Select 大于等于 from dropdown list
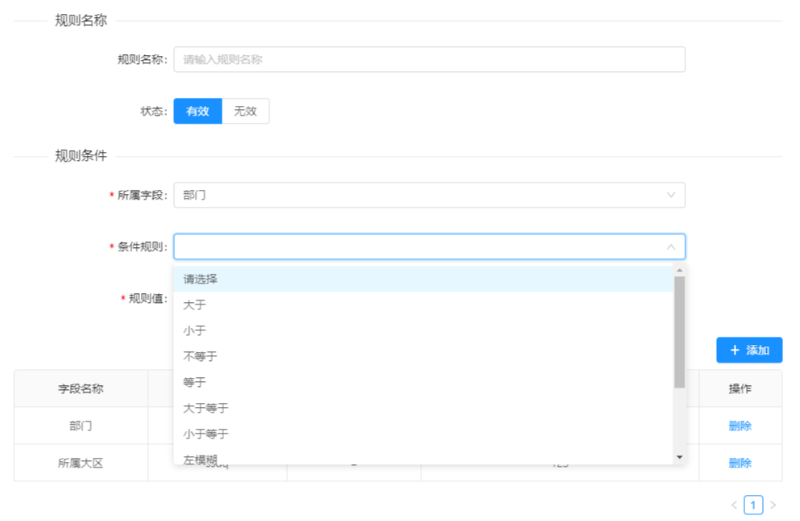 pos(423,408)
